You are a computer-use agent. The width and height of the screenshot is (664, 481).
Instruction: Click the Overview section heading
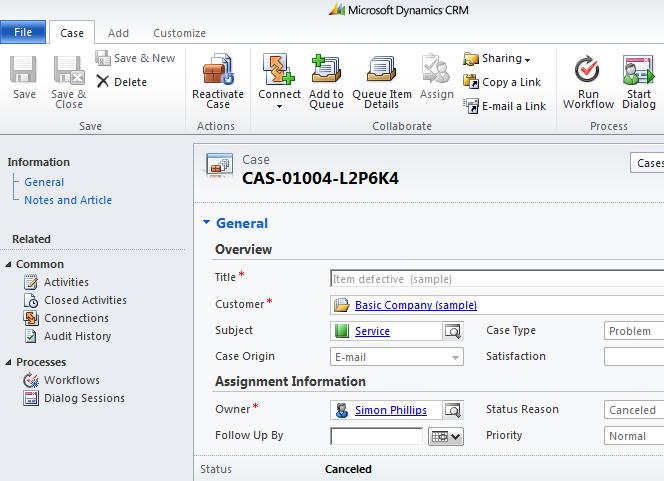point(243,249)
